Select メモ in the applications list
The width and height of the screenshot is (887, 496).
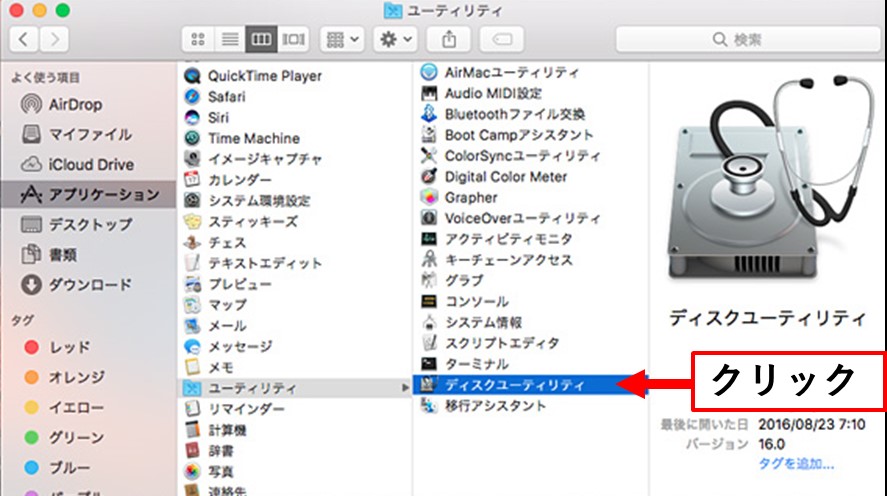[x=221, y=368]
